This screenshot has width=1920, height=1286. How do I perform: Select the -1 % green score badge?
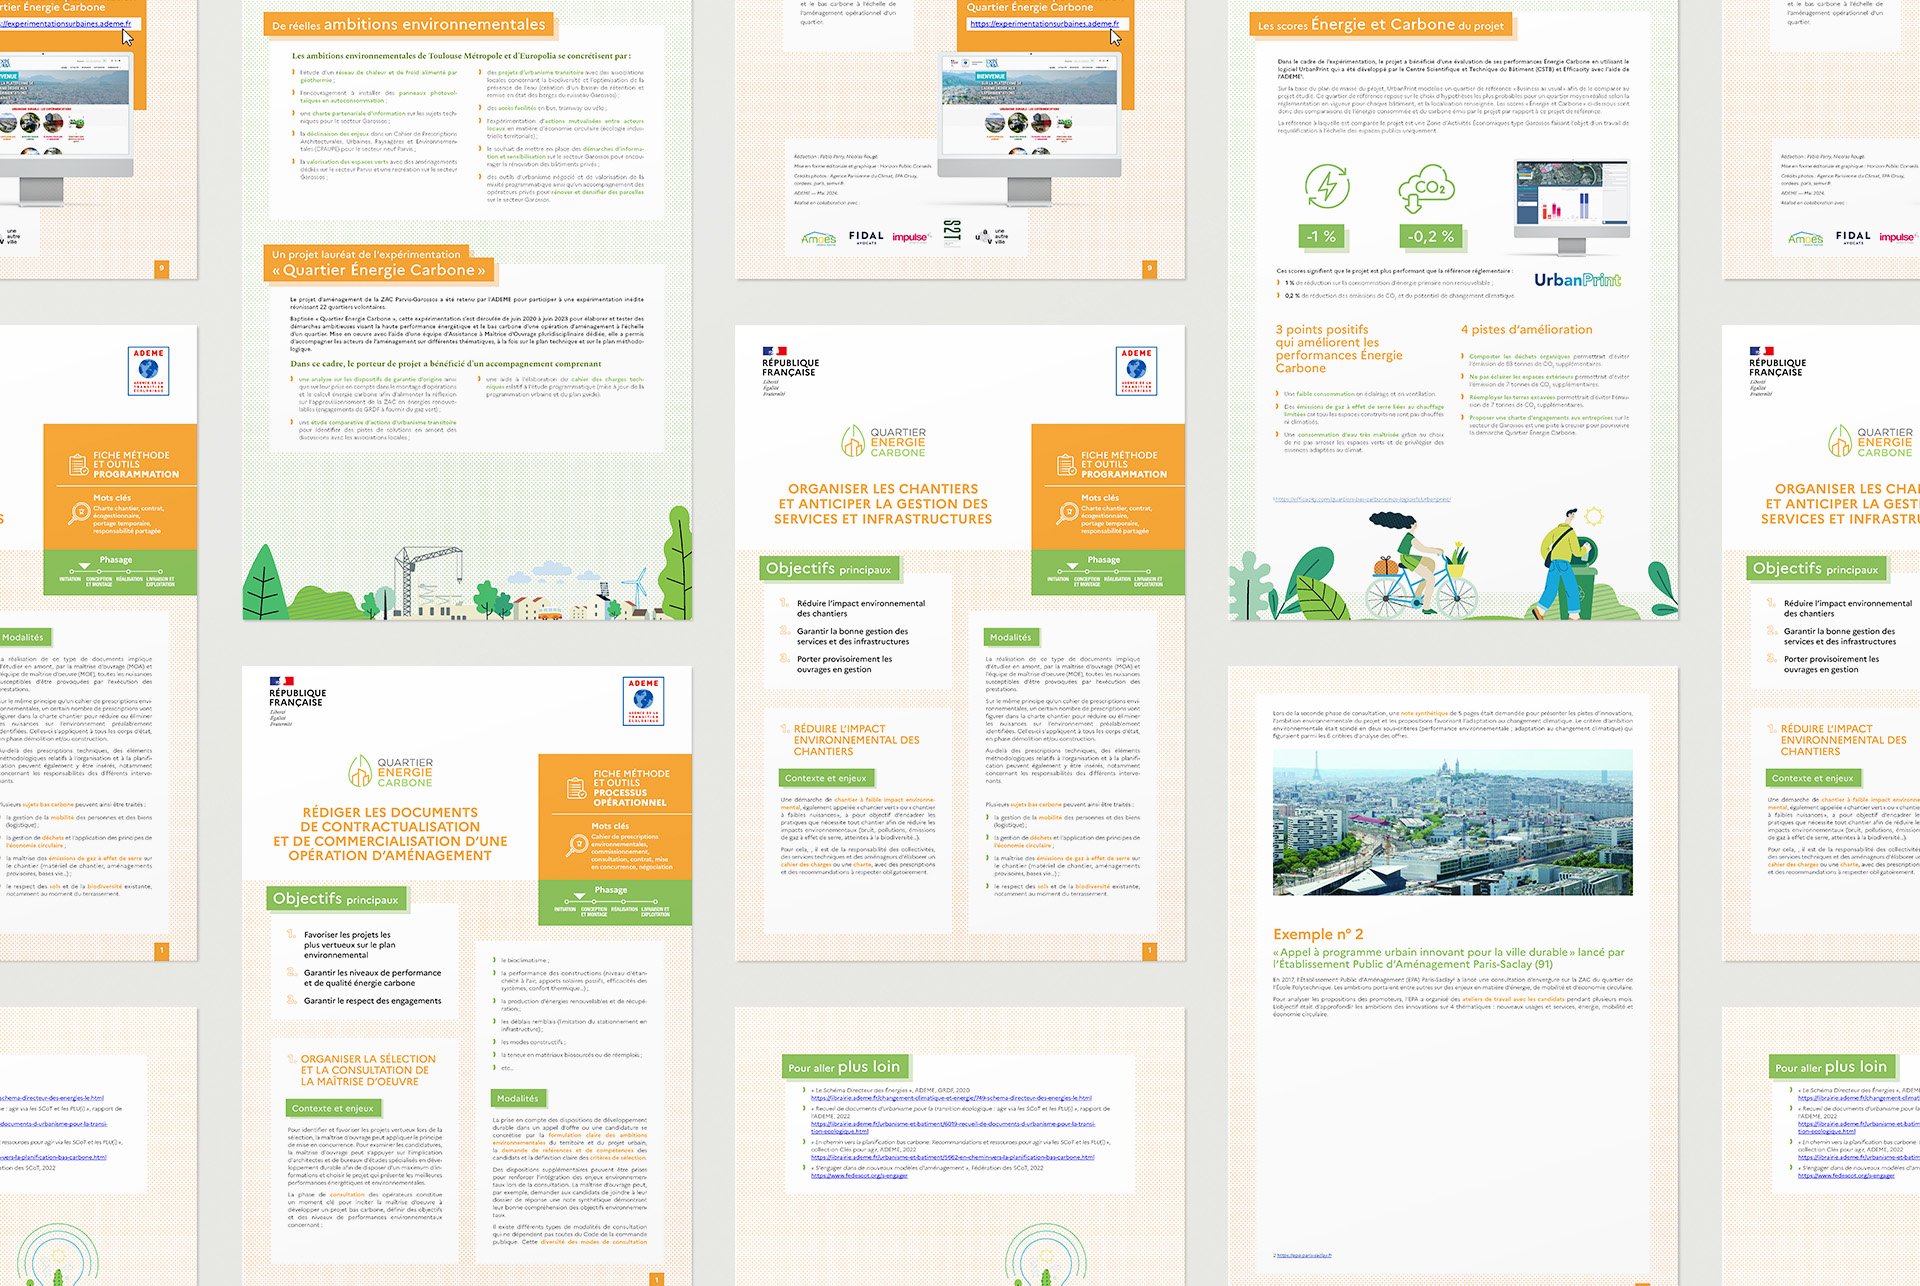point(1321,237)
